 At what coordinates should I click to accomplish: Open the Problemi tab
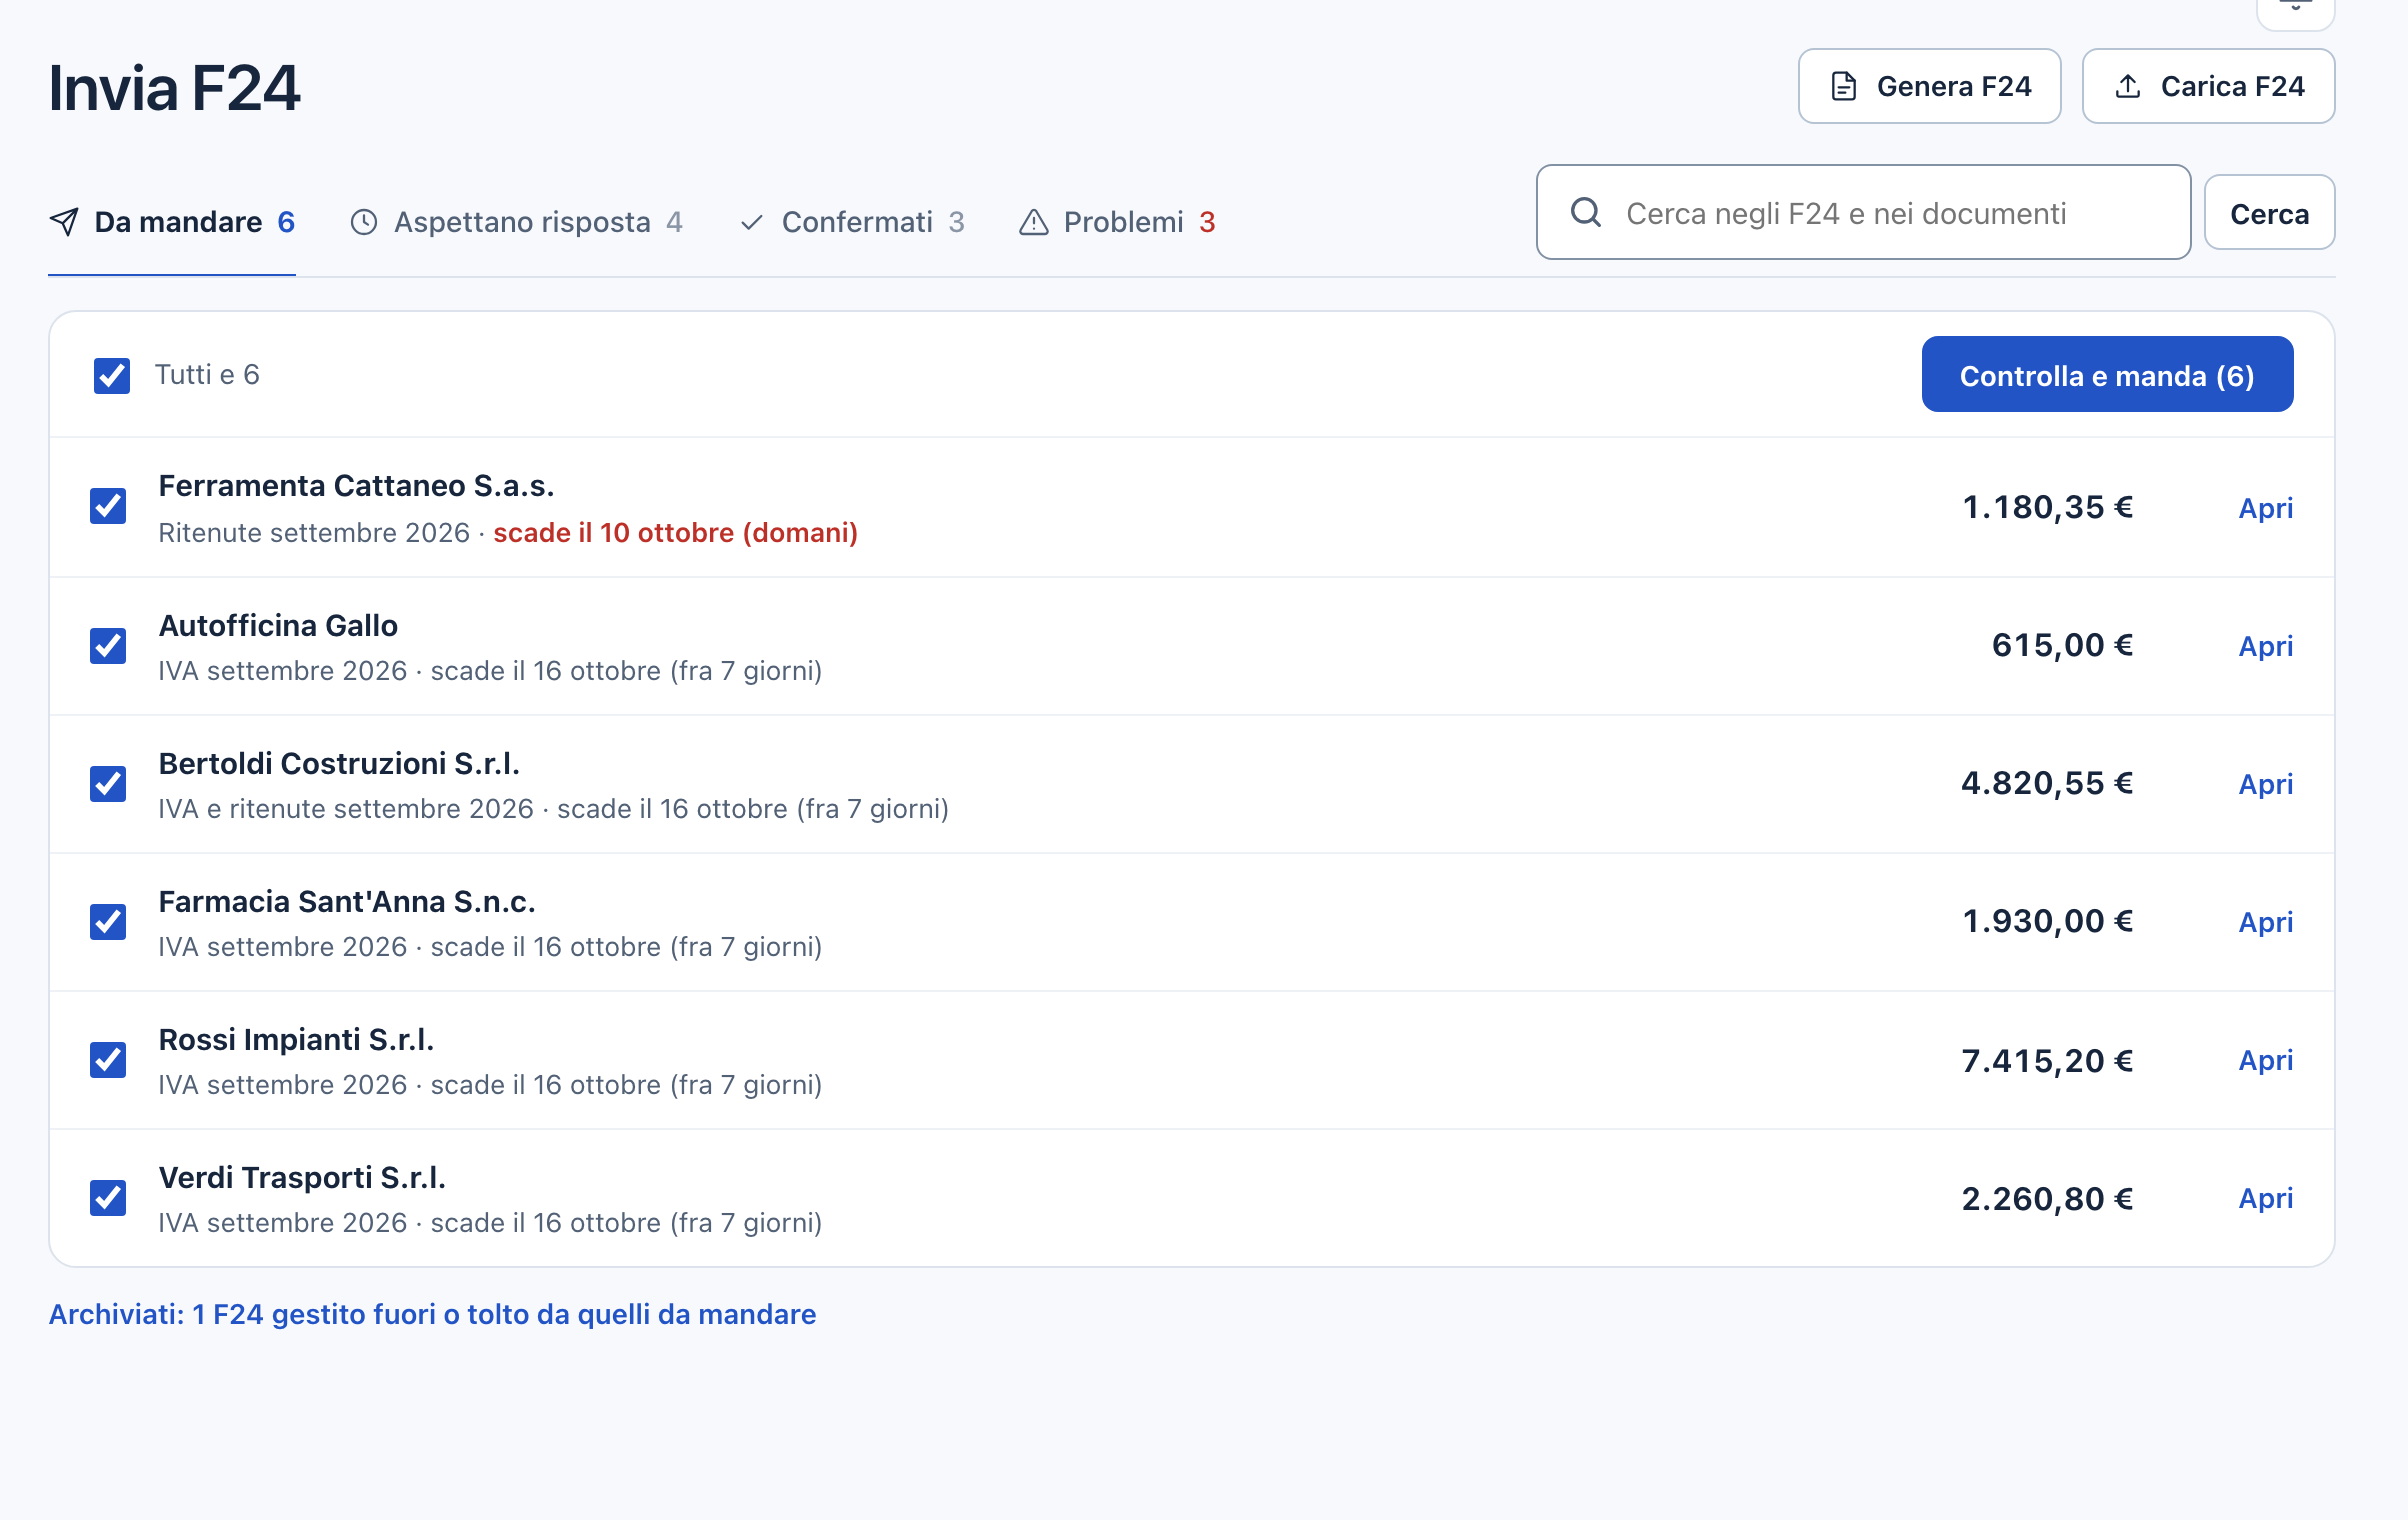click(1117, 222)
